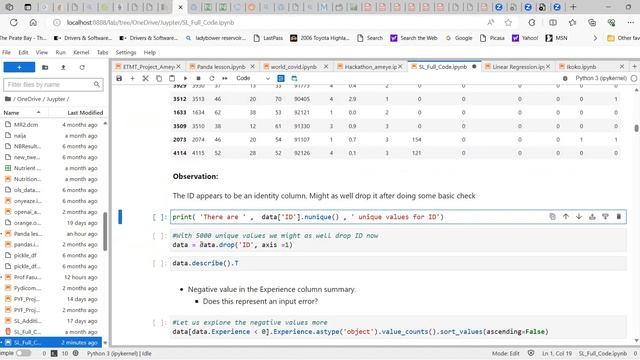Restart kernel and run all cells icon

(x=224, y=78)
